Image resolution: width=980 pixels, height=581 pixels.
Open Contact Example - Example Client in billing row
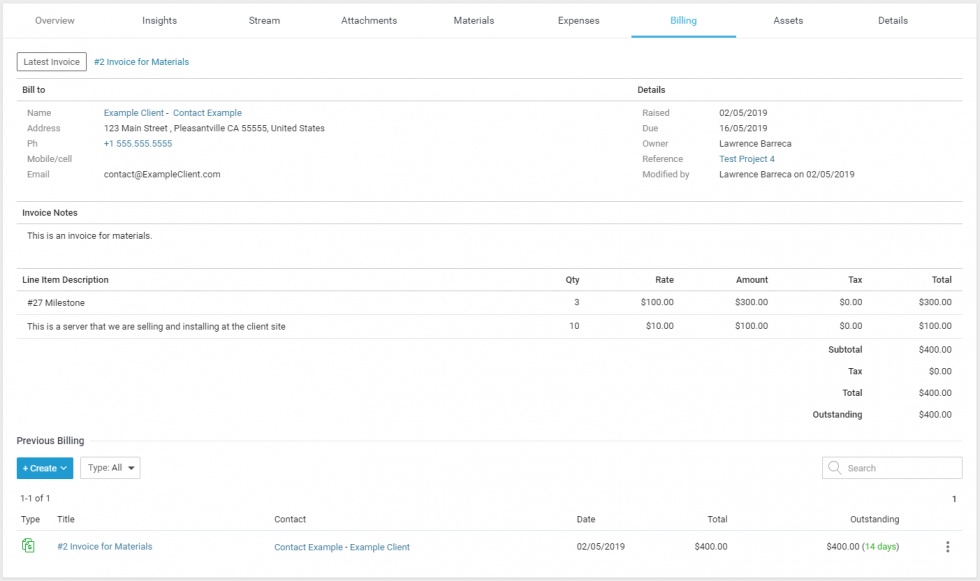342,547
